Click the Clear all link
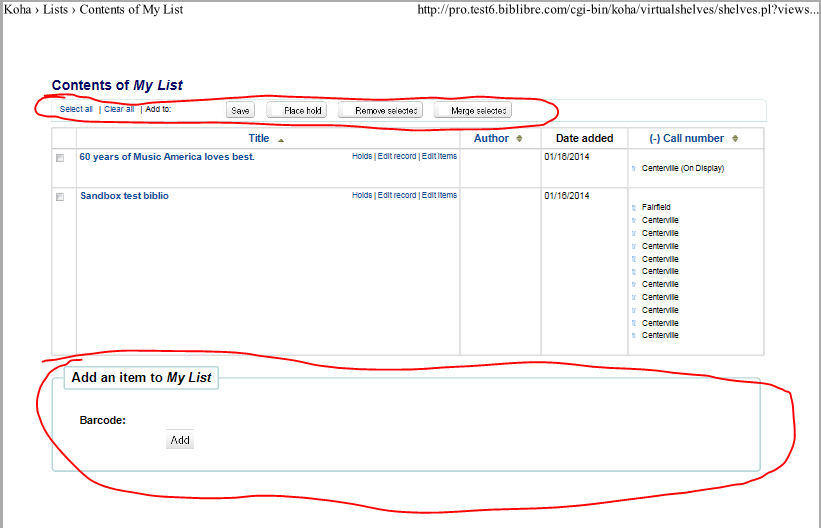Image resolution: width=821 pixels, height=528 pixels. [x=119, y=109]
